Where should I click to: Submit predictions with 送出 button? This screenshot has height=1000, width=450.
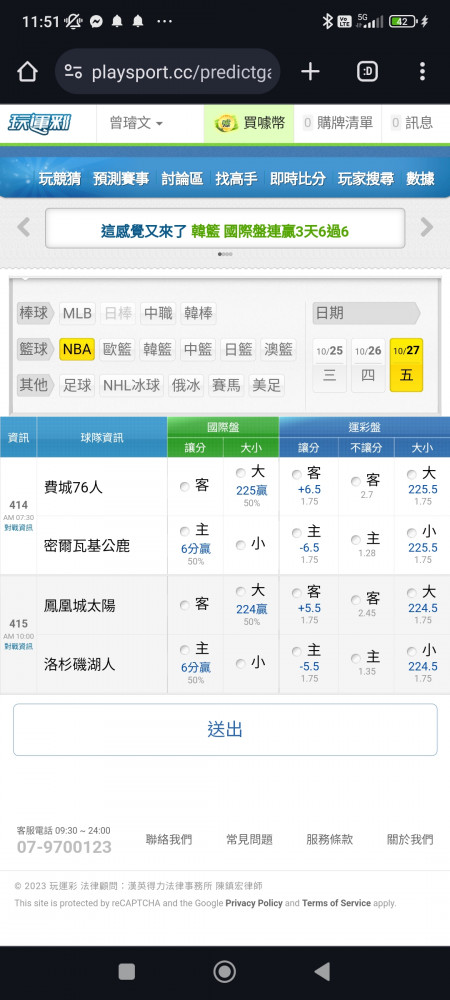coord(225,730)
